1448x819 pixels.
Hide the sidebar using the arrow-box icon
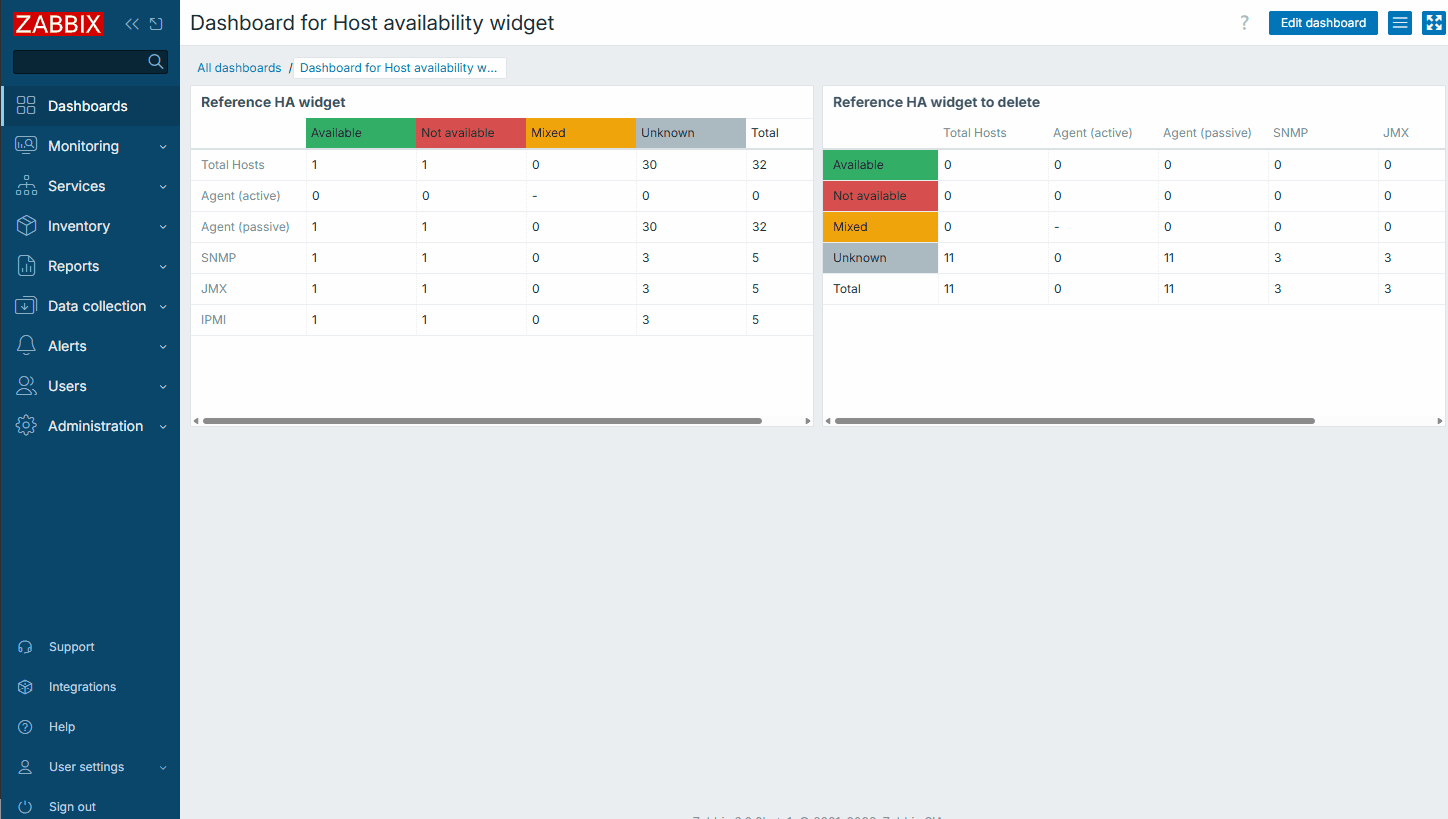click(x=156, y=24)
